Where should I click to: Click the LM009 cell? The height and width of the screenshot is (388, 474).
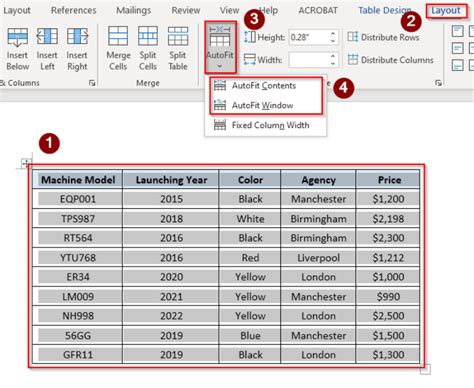(78, 296)
